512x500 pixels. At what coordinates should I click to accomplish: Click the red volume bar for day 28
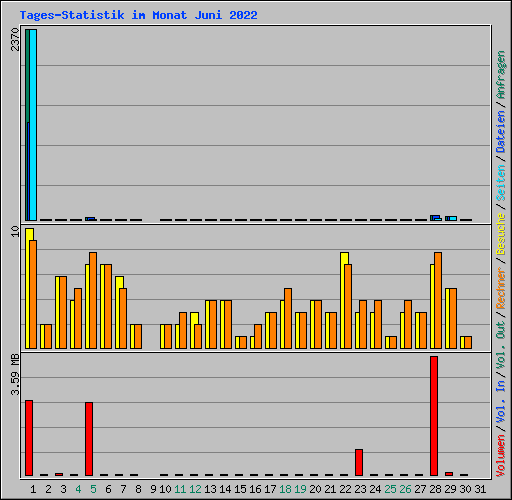point(434,416)
